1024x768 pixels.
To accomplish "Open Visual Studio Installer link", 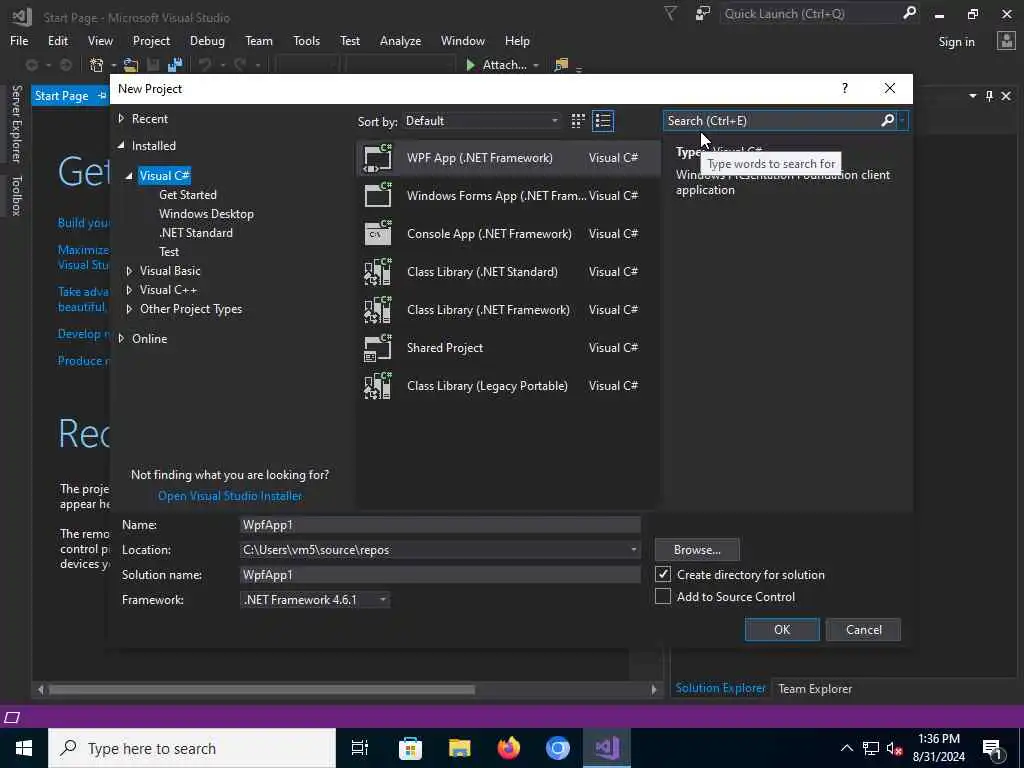I will [230, 496].
